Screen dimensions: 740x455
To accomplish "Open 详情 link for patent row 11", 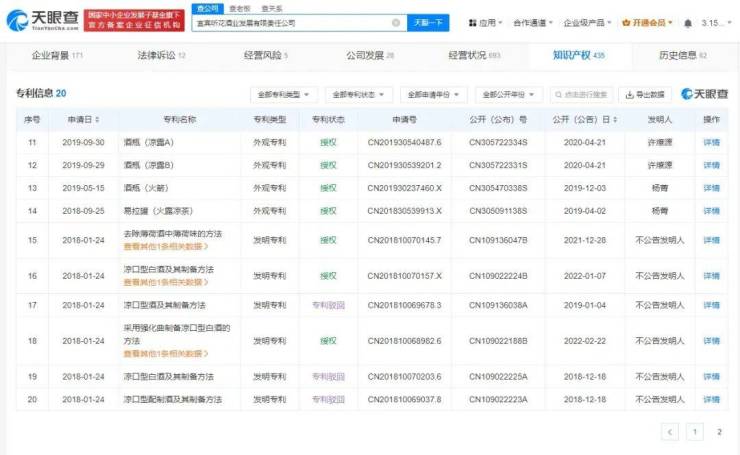I will pos(711,142).
